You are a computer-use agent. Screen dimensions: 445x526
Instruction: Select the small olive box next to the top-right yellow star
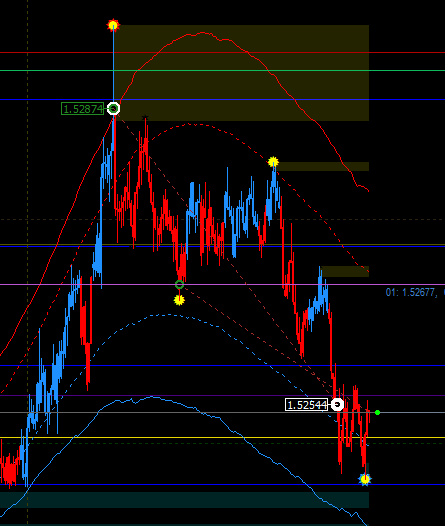[x=324, y=166]
